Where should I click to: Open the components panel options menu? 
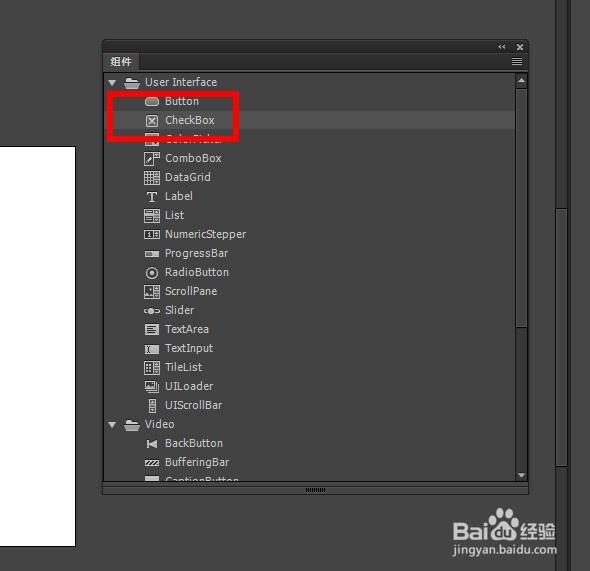tap(517, 61)
